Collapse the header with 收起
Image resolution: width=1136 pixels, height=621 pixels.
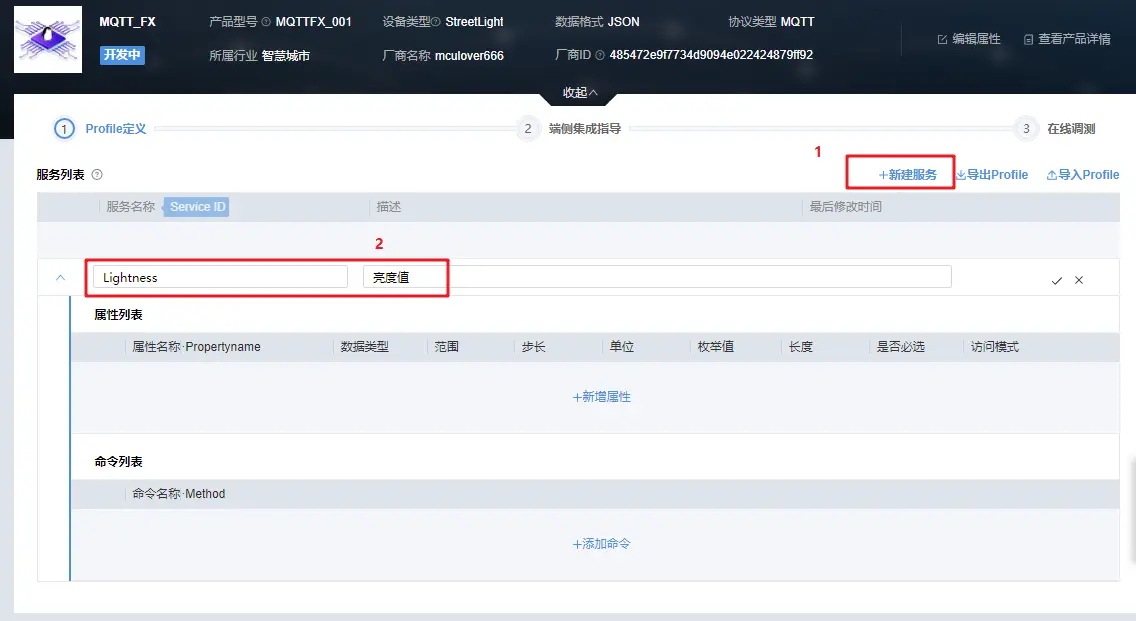click(580, 93)
